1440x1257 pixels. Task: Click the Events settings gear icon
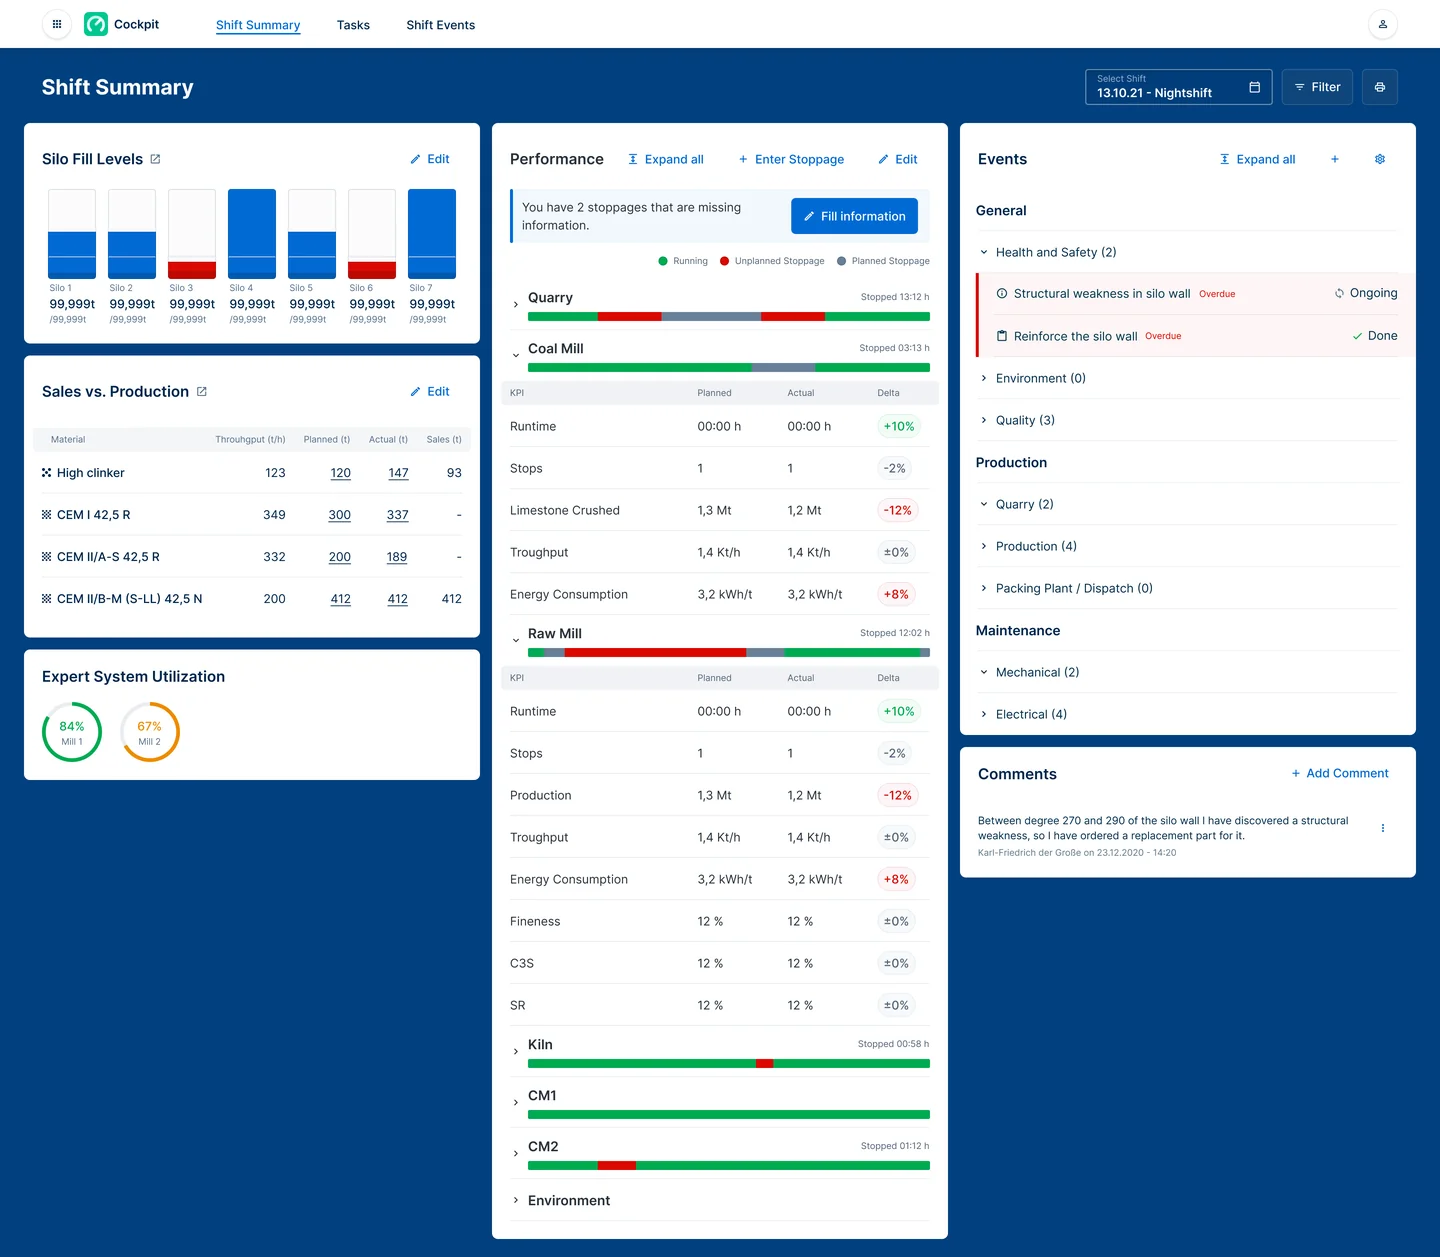point(1380,159)
